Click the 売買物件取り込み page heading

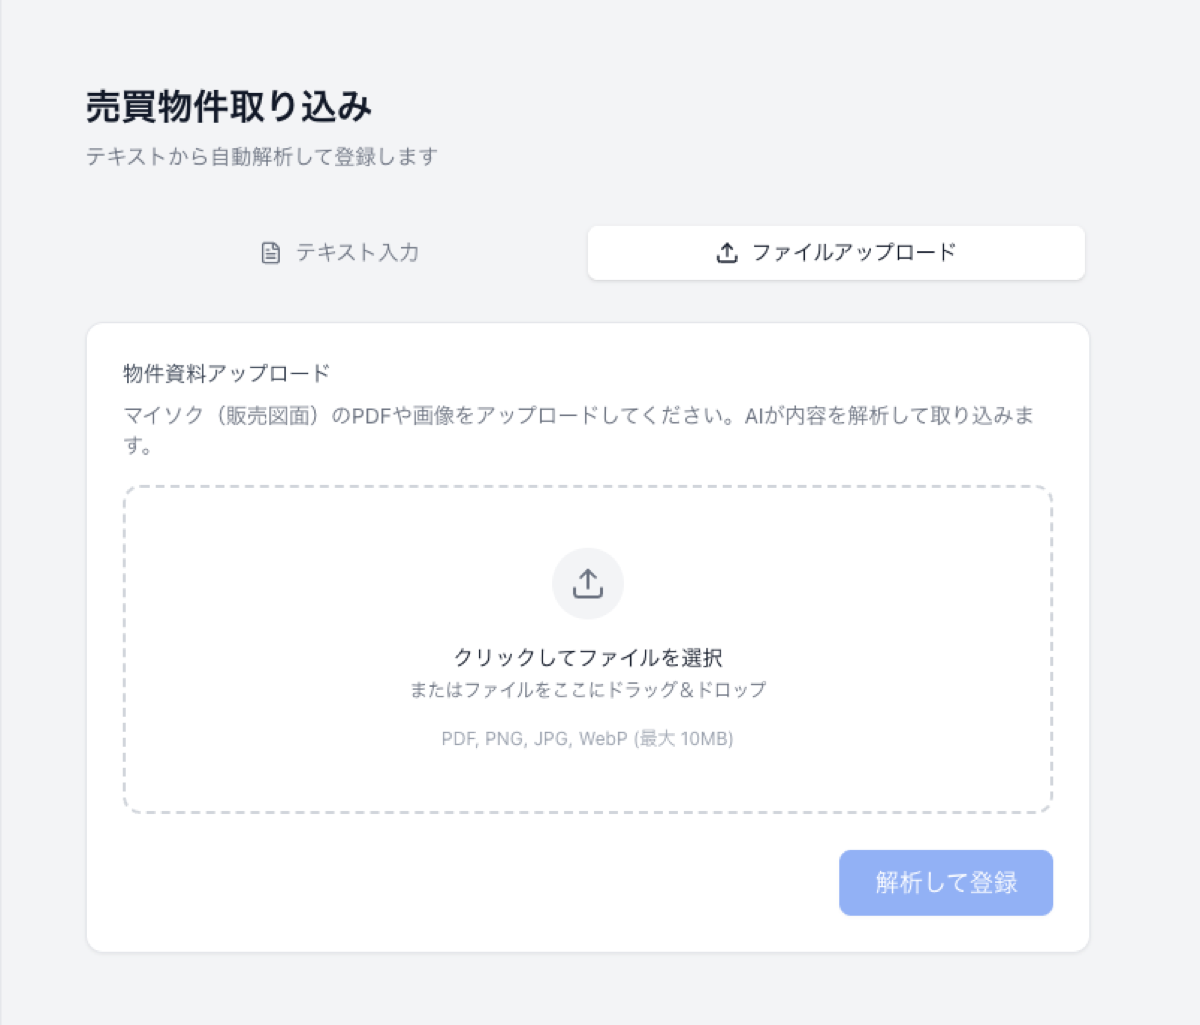(x=229, y=107)
